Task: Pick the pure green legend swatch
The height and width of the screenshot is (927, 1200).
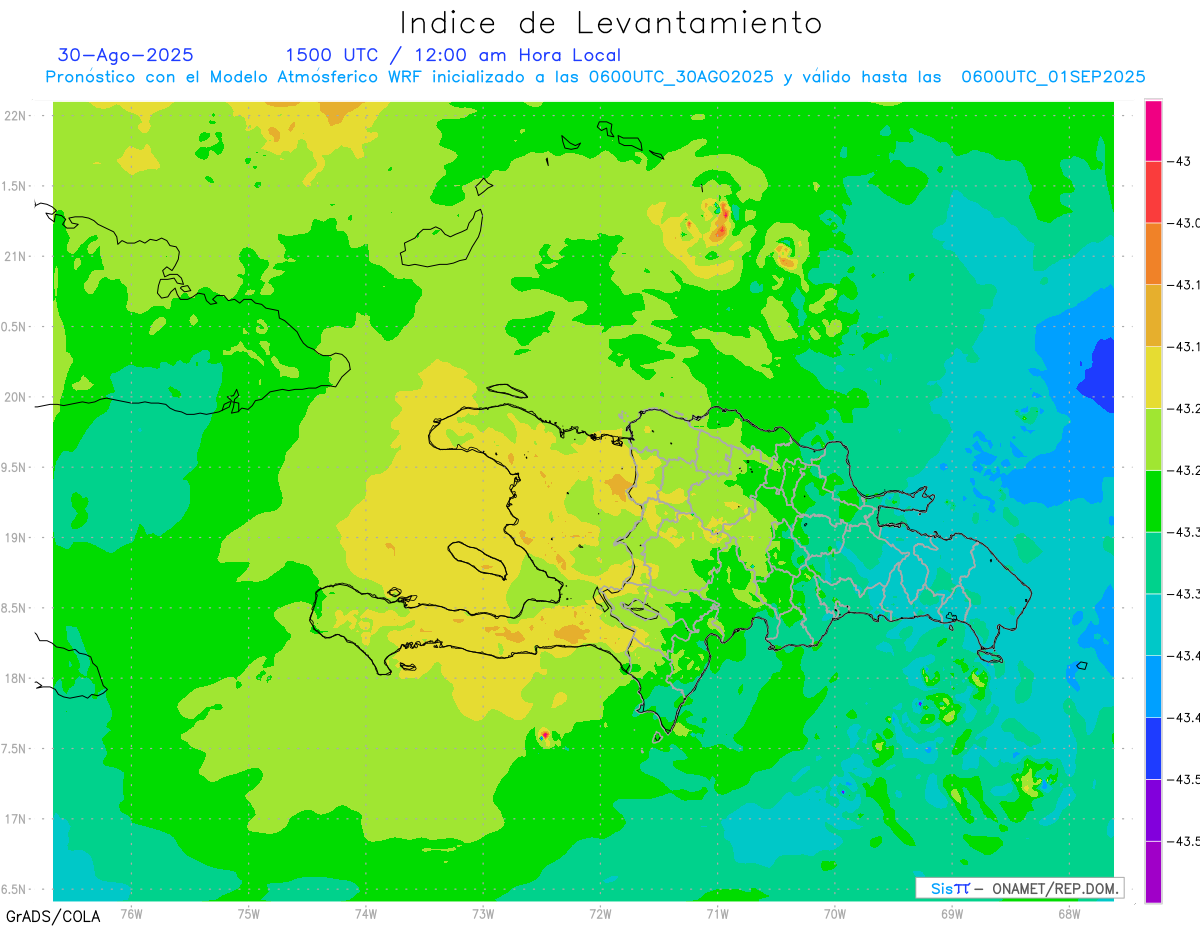Action: [1153, 501]
